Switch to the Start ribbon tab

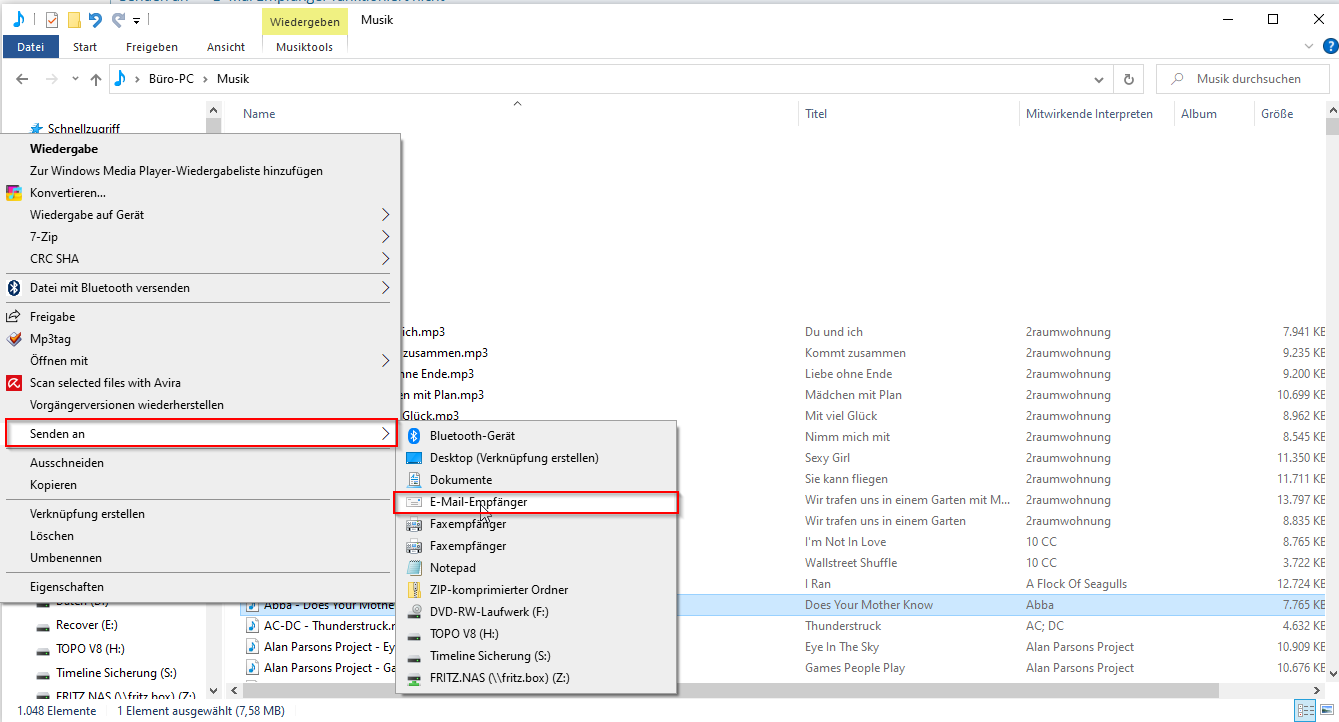point(85,47)
